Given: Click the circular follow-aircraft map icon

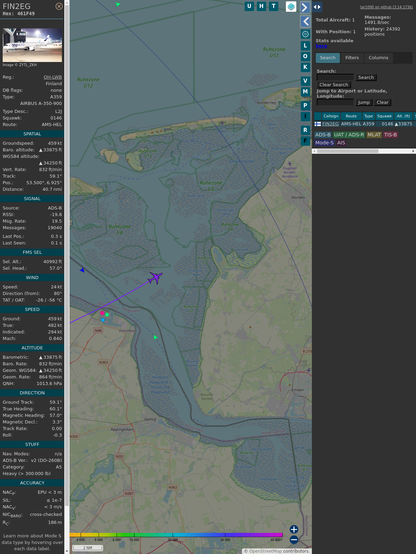Looking at the screenshot, I should [x=305, y=34].
